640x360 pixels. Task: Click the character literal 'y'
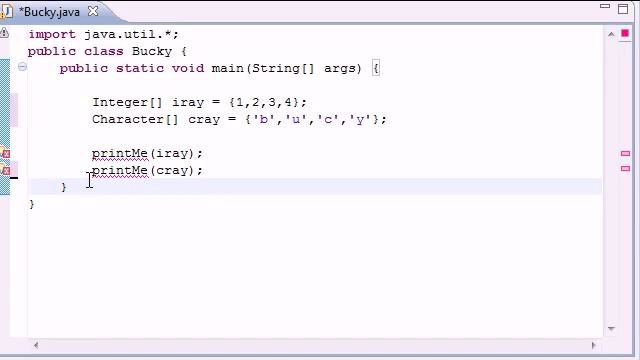coord(360,120)
